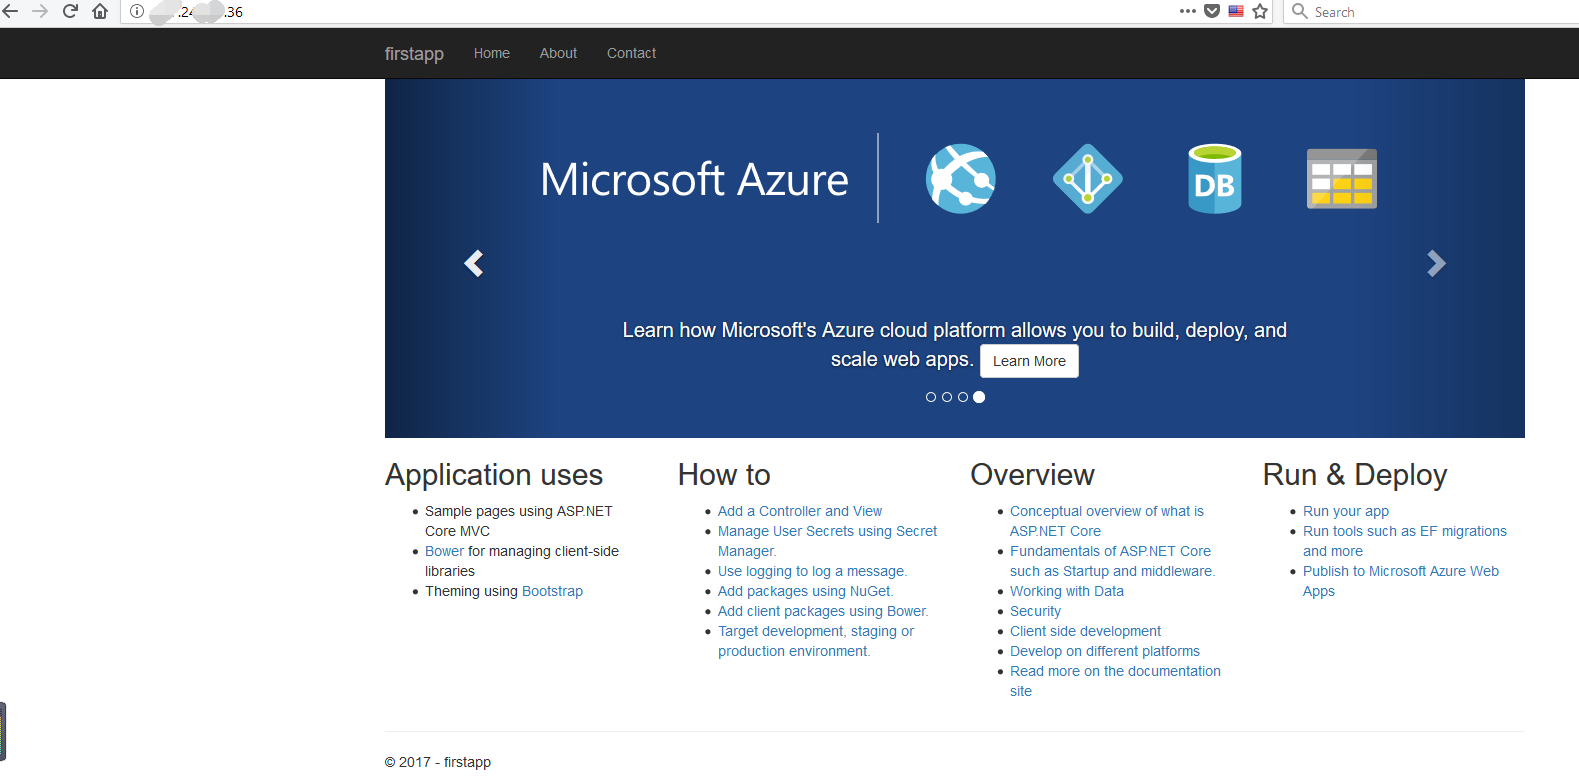Open Publish to Microsoft Azure Web Apps link

click(x=1400, y=571)
